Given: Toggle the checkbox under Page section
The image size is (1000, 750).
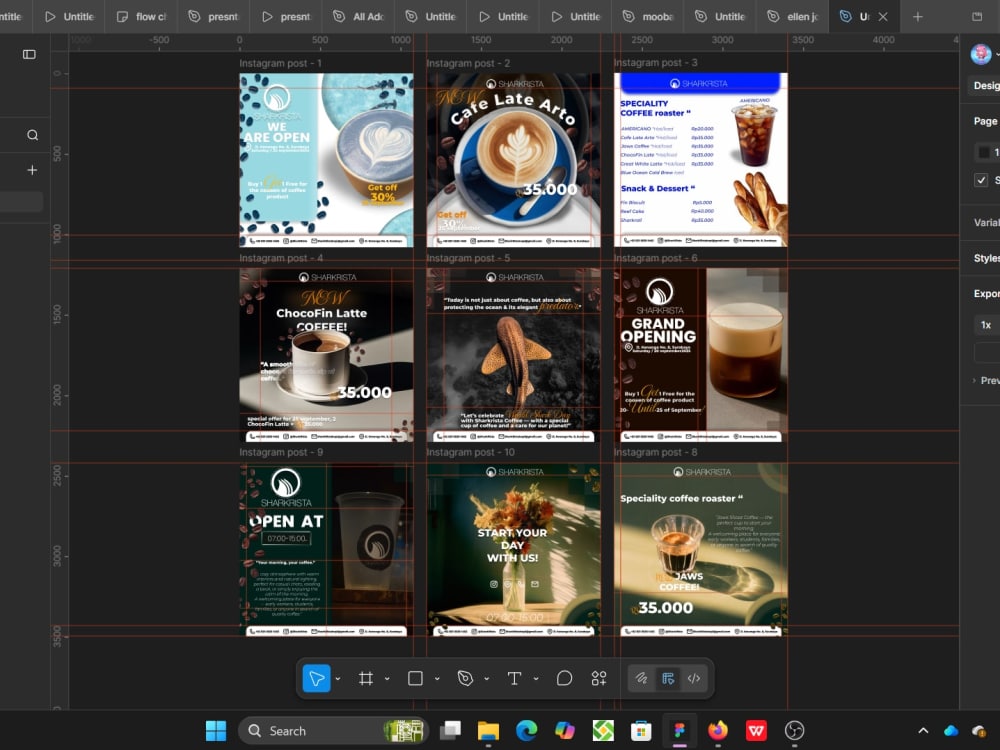Looking at the screenshot, I should (981, 180).
